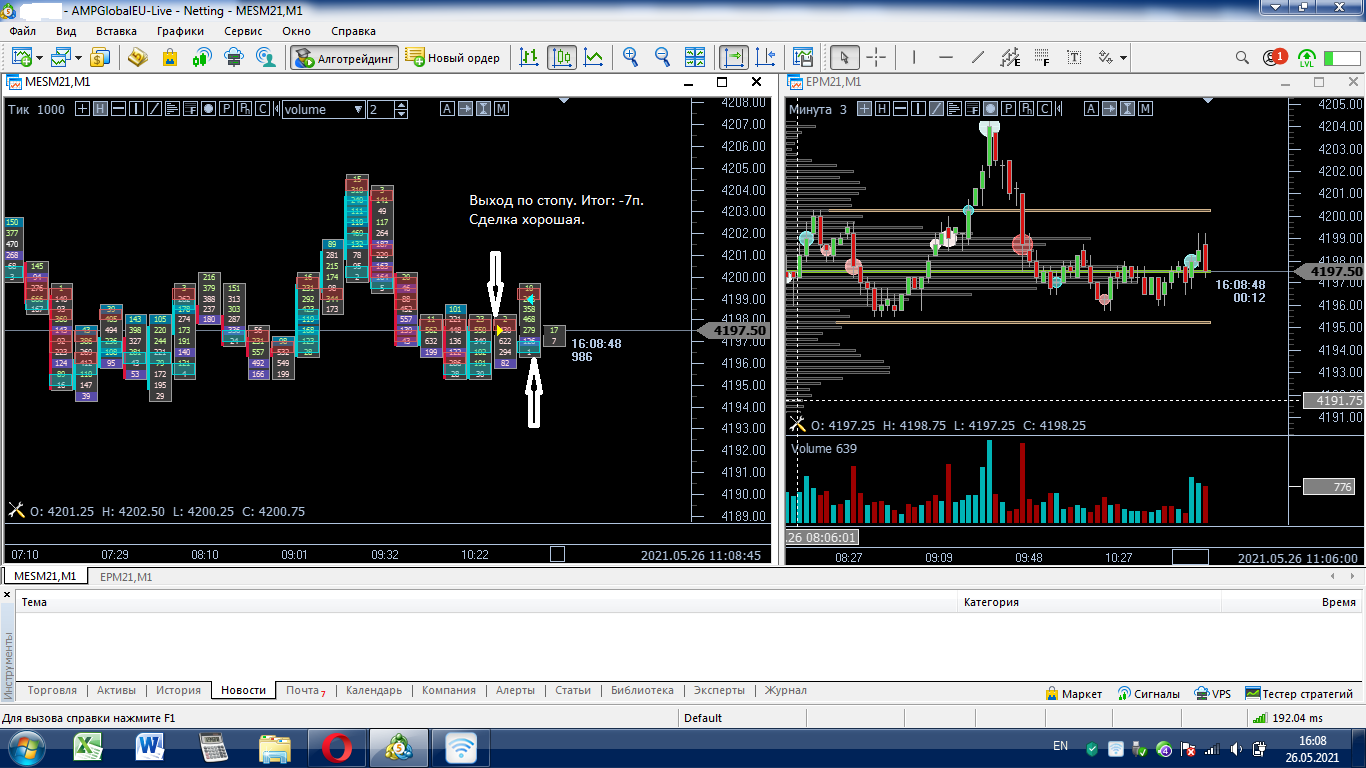Expand the profiles dropdown arrow
This screenshot has height=768, width=1366.
tap(78, 58)
